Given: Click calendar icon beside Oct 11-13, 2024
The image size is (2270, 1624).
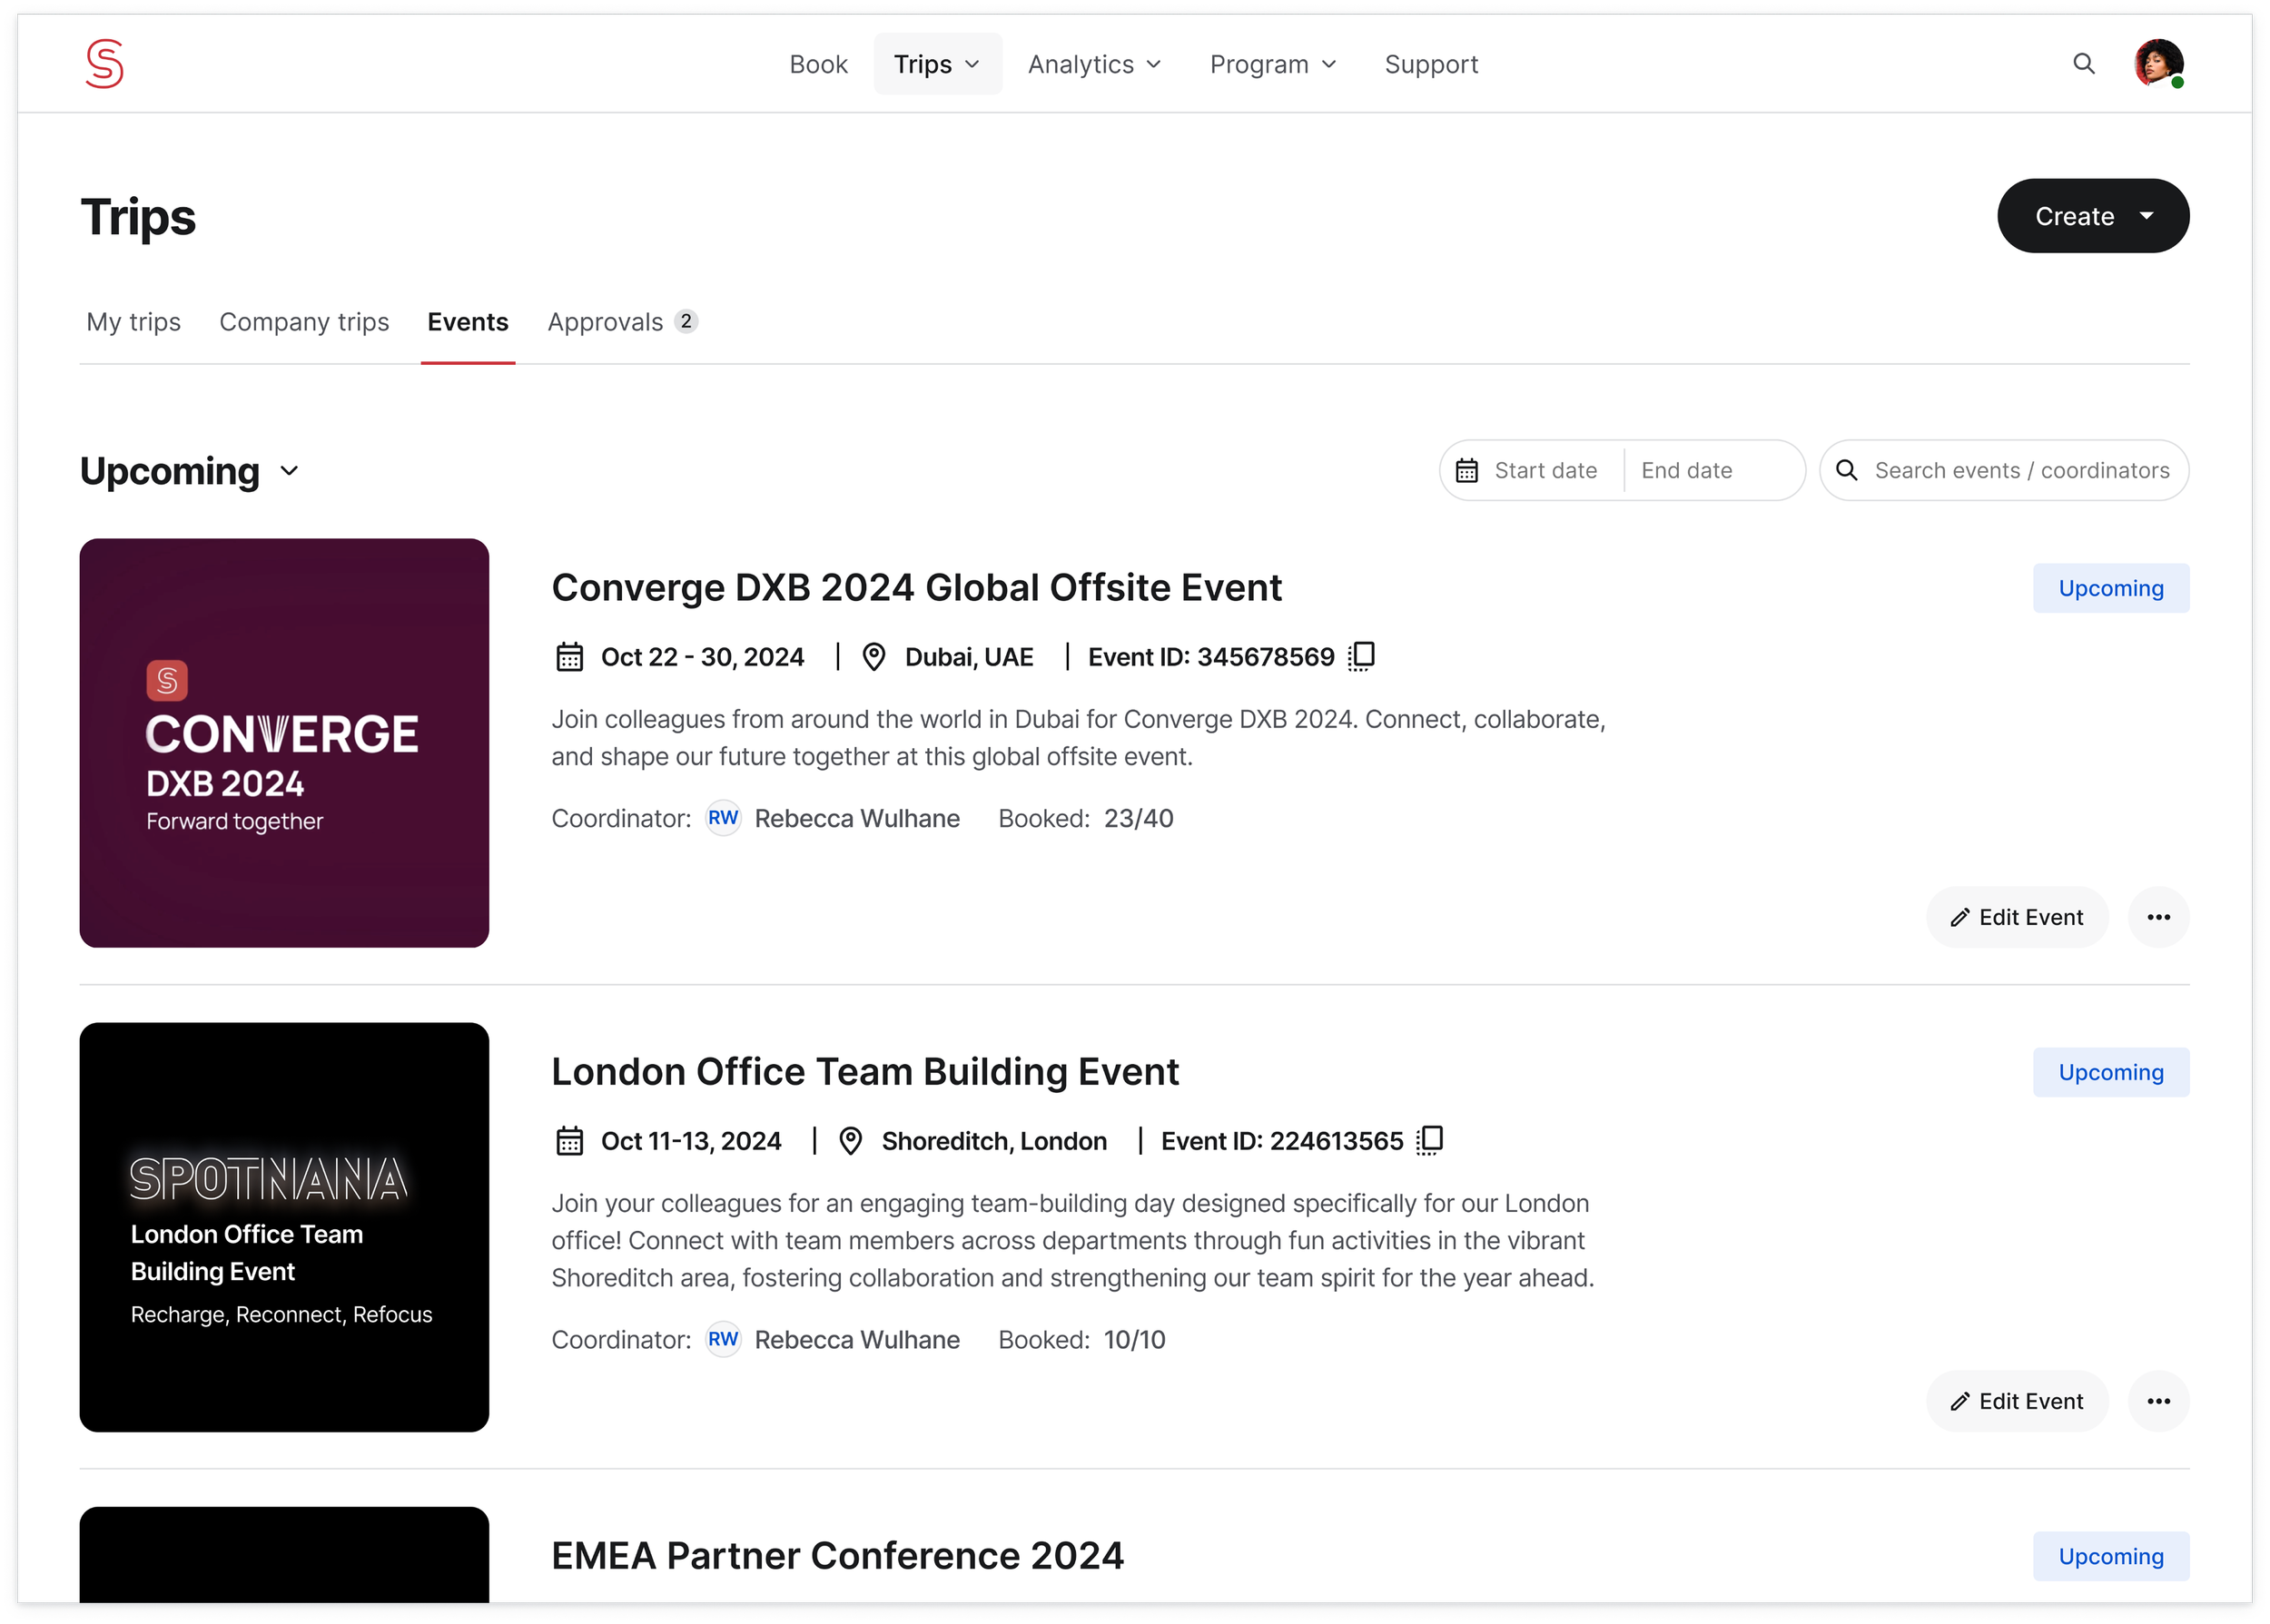Looking at the screenshot, I should click(569, 1141).
